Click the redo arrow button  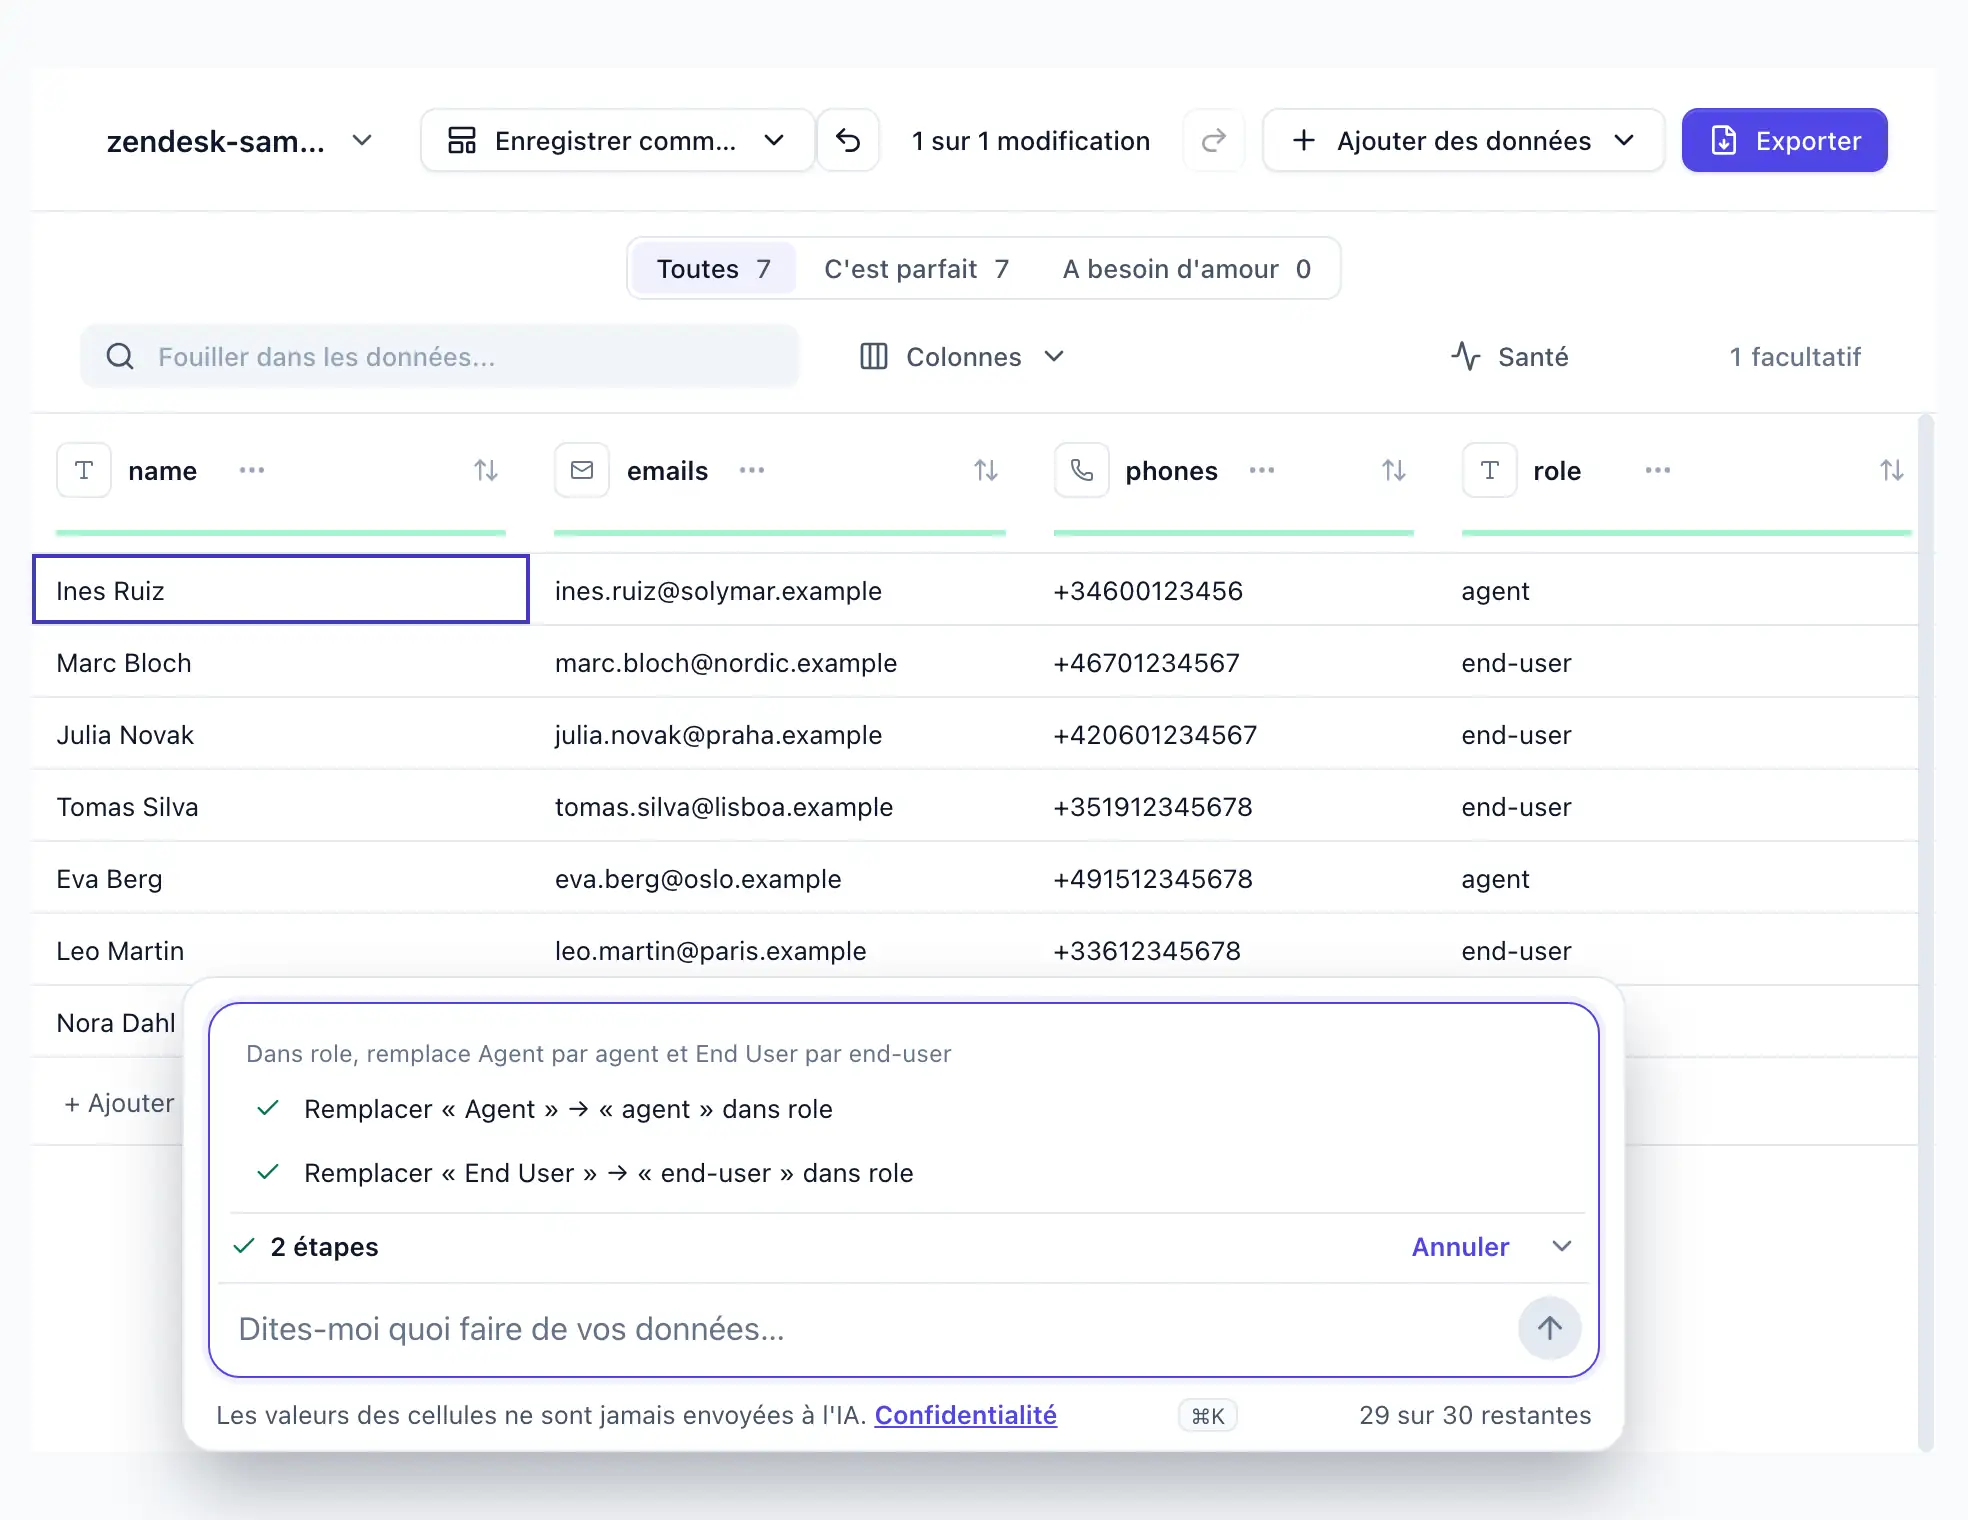pyautogui.click(x=1214, y=141)
